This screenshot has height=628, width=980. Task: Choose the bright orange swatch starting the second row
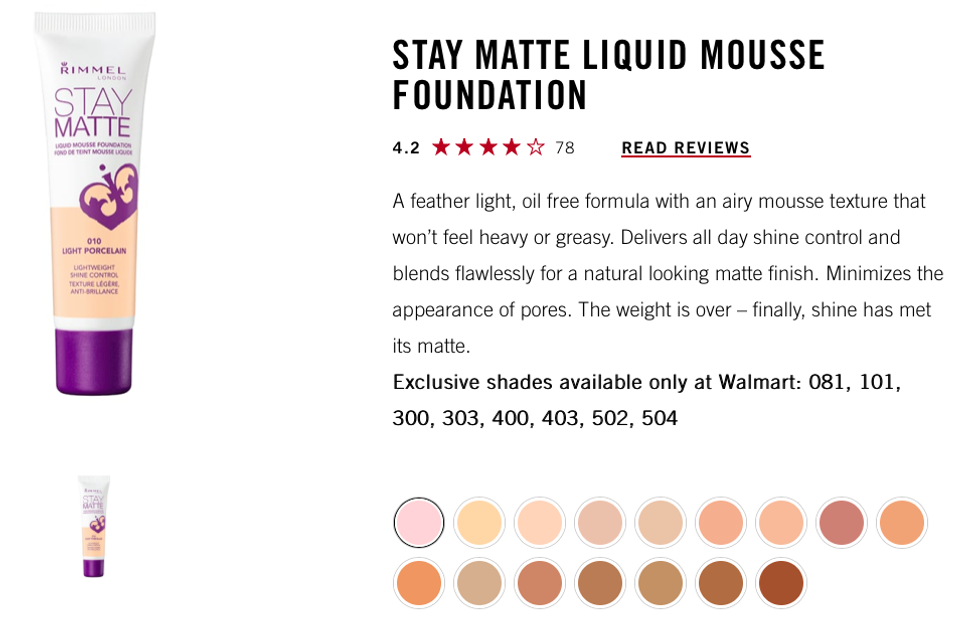pyautogui.click(x=419, y=583)
